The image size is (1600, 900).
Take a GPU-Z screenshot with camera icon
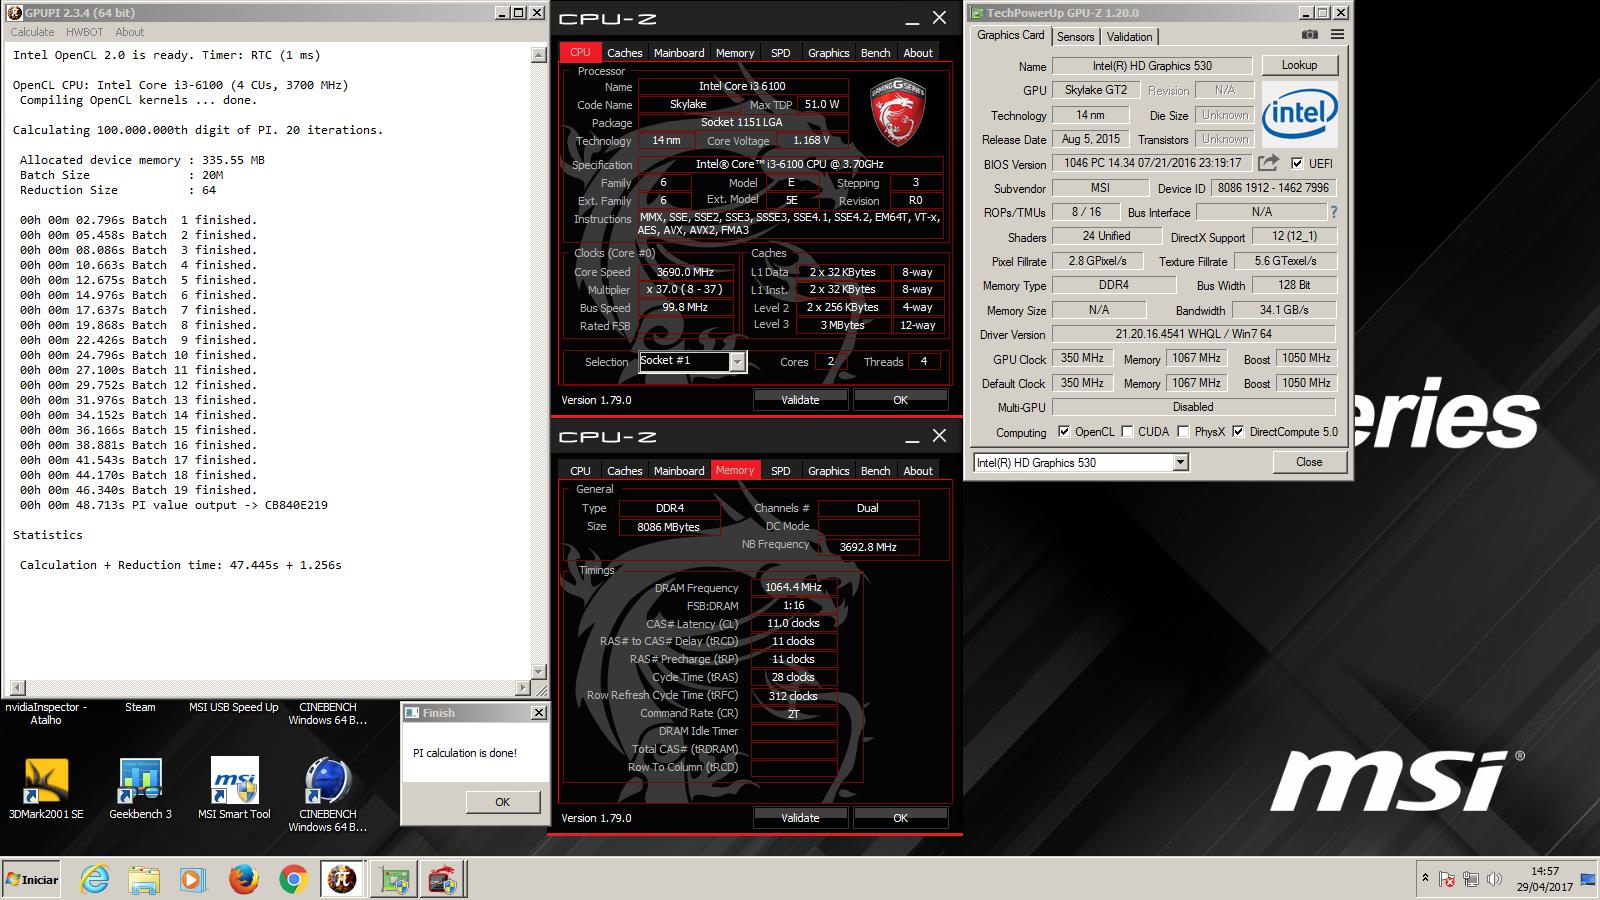pos(1310,35)
